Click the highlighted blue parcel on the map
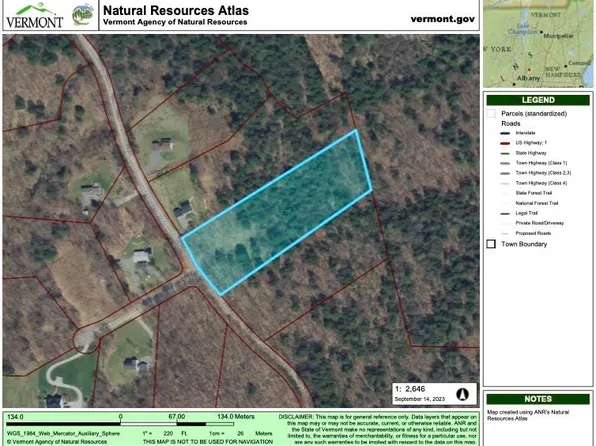596x446 pixels. tap(277, 213)
